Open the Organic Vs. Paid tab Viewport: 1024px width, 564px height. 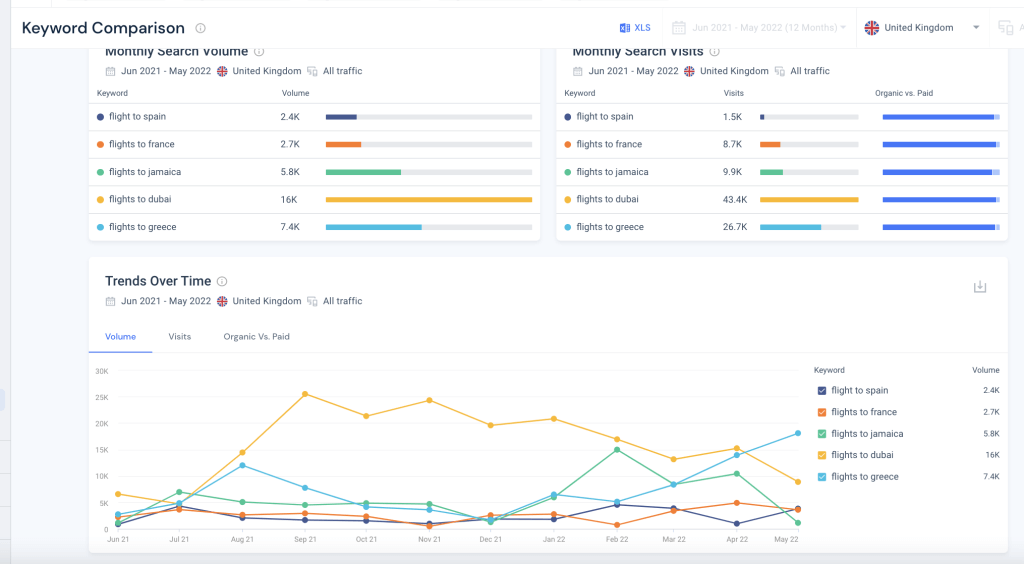[257, 337]
